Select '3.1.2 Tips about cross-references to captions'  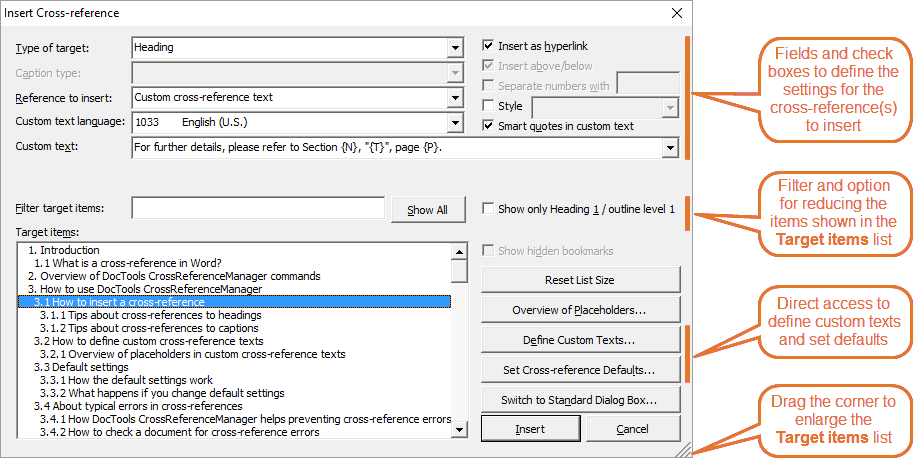coord(234,328)
